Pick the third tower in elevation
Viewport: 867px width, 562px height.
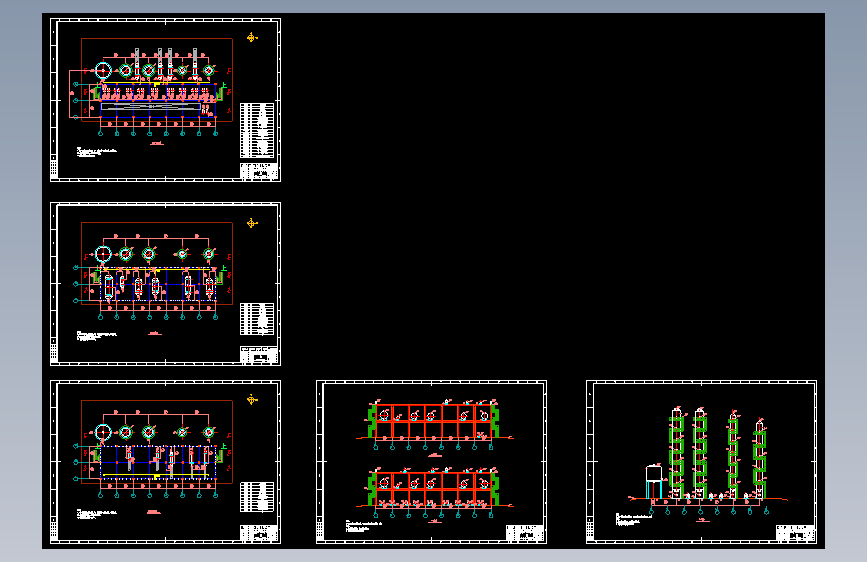pyautogui.click(x=733, y=455)
